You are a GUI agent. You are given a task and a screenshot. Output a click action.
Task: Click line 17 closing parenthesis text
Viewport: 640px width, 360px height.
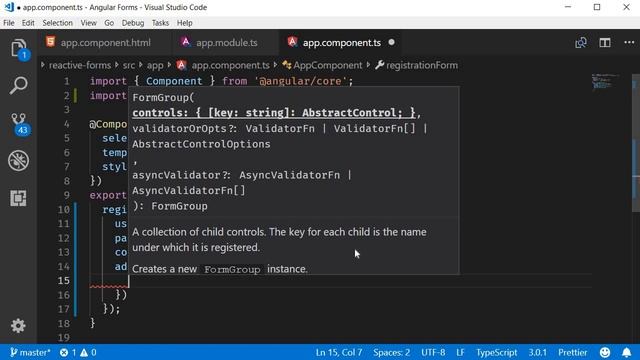pyautogui.click(x=111, y=309)
